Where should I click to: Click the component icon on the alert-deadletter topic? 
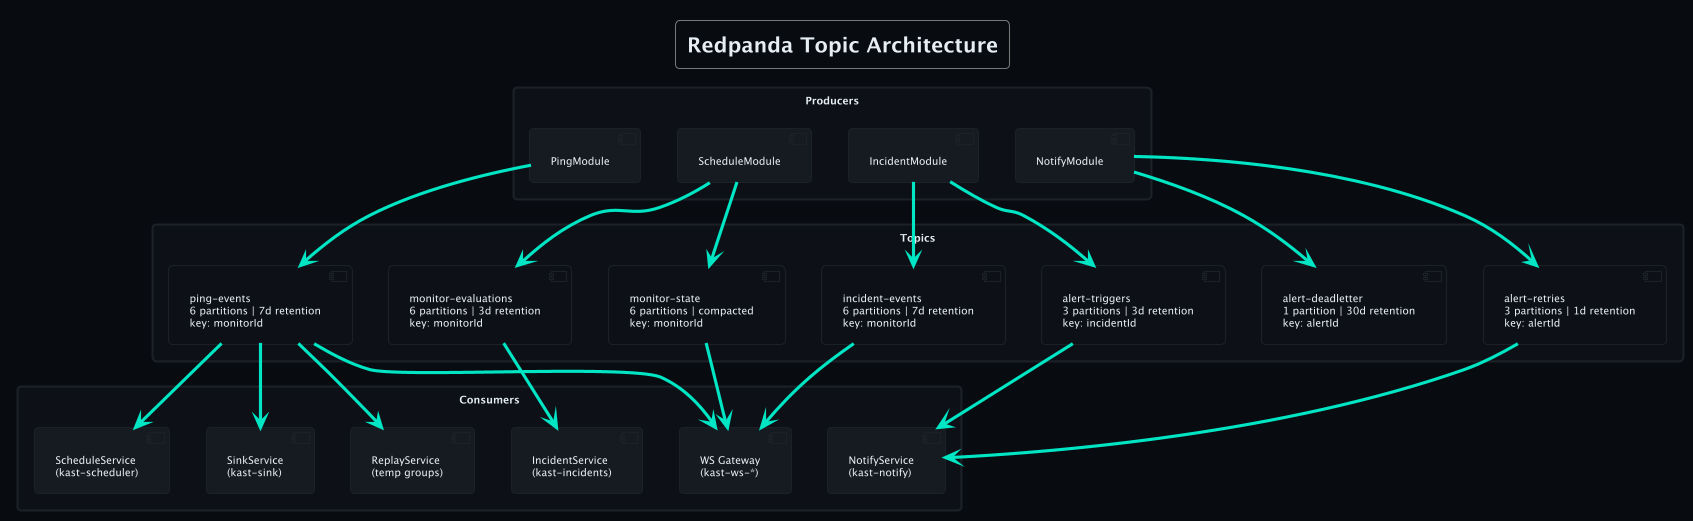click(x=1432, y=276)
